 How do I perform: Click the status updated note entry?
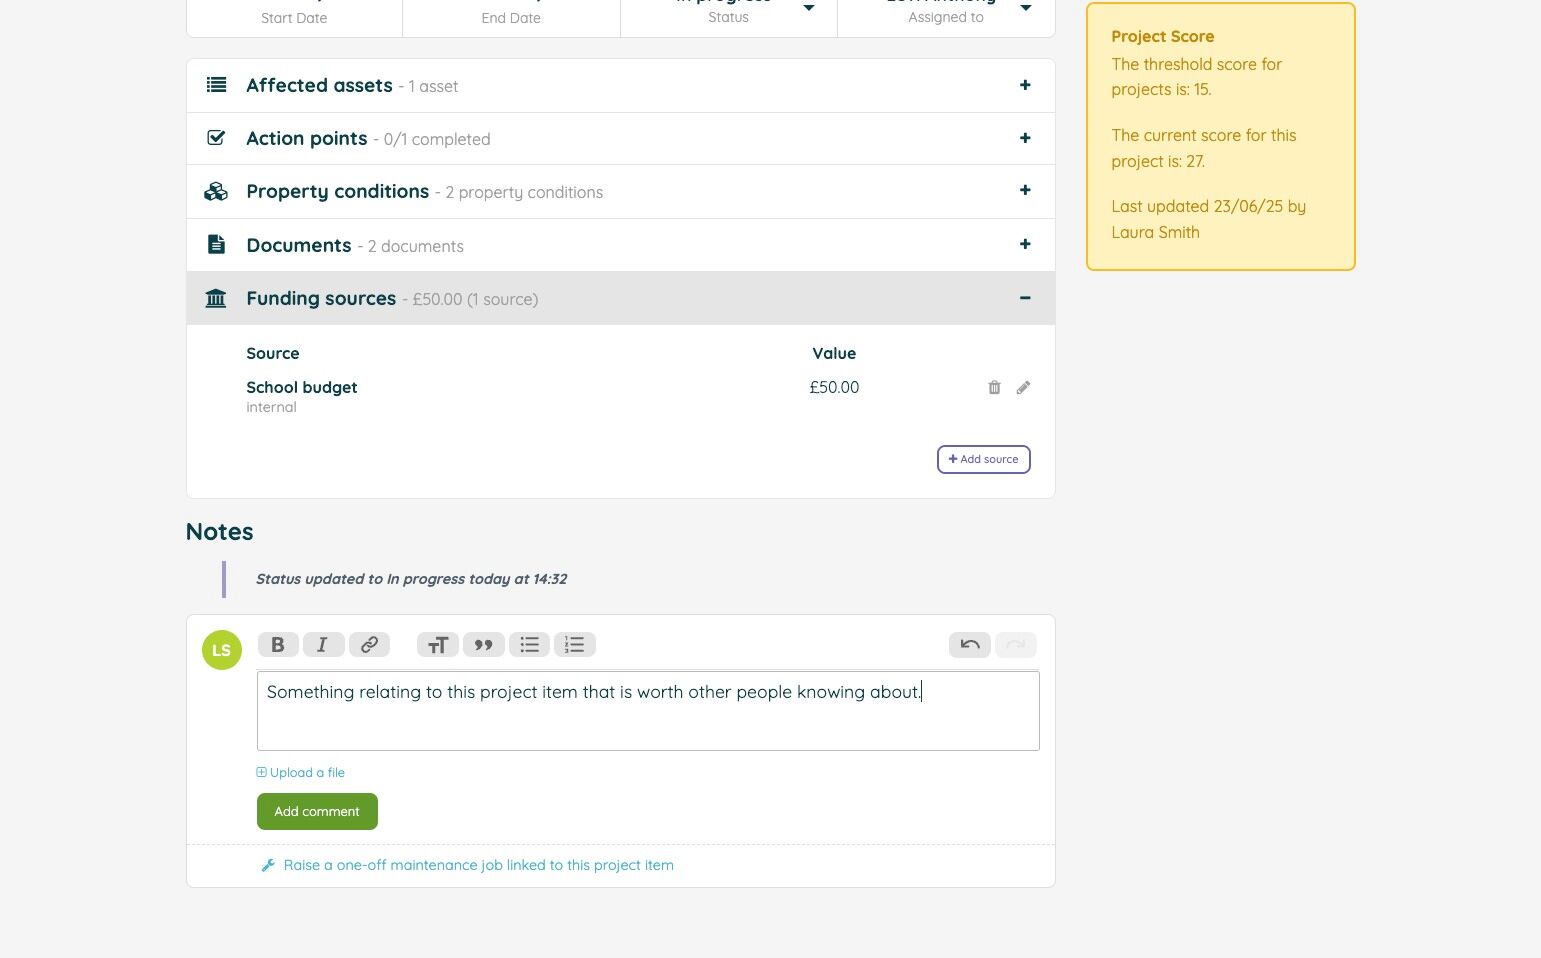tap(411, 579)
